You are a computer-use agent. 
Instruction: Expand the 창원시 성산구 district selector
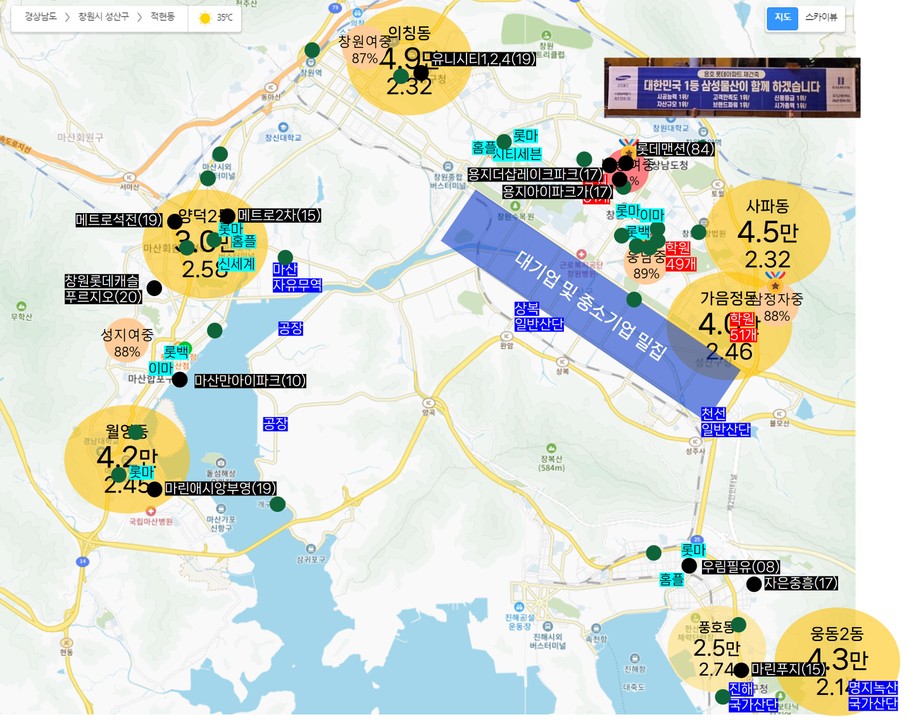[104, 18]
